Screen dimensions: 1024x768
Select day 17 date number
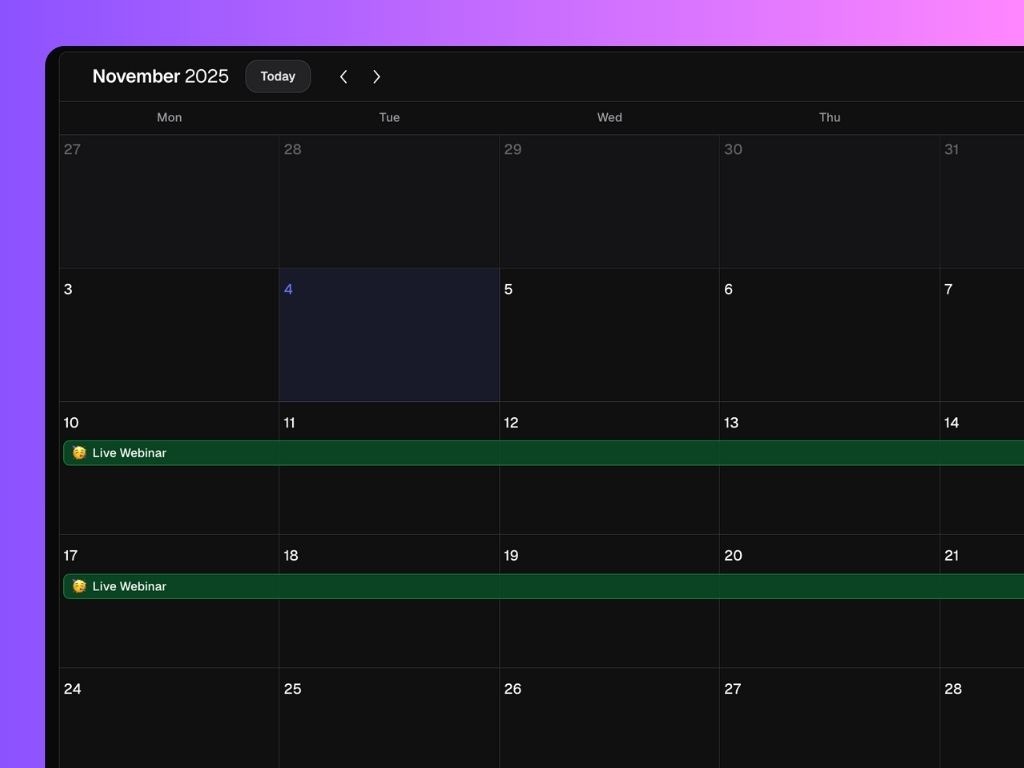coord(71,555)
